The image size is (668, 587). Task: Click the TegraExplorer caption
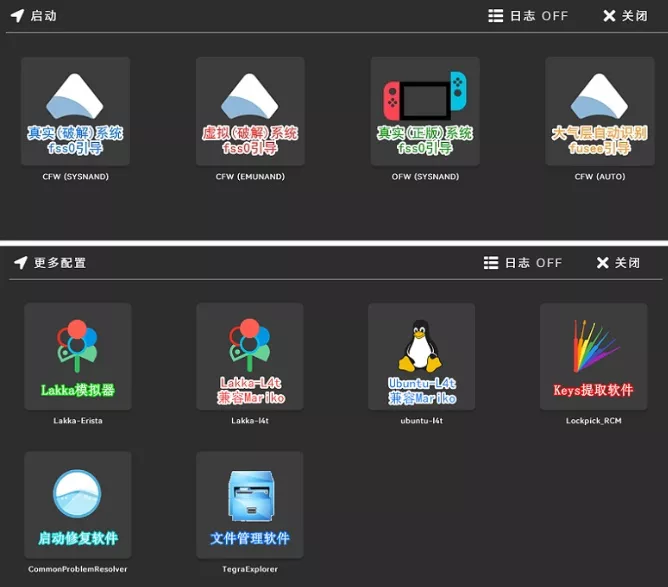(250, 569)
